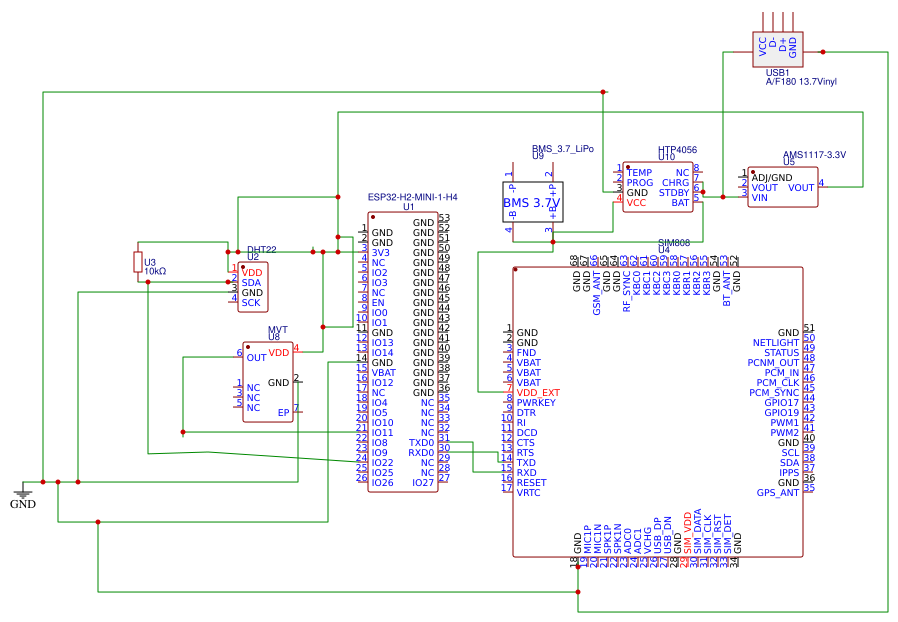This screenshot has height=622, width=898.
Task: Click the EN pin on ESP32
Action: 378,302
